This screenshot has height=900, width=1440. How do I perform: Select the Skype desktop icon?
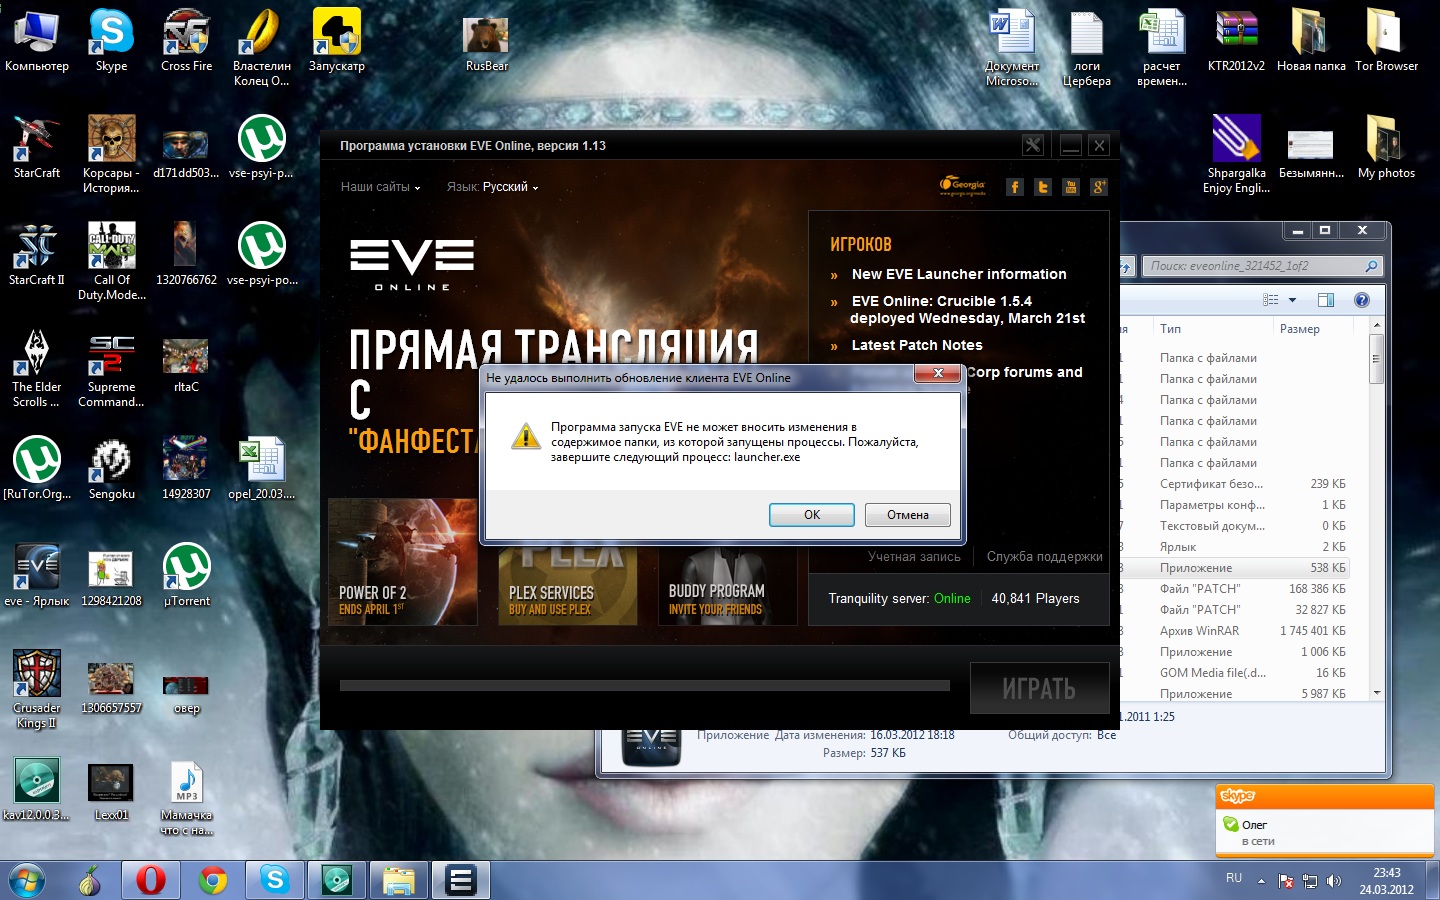click(111, 42)
